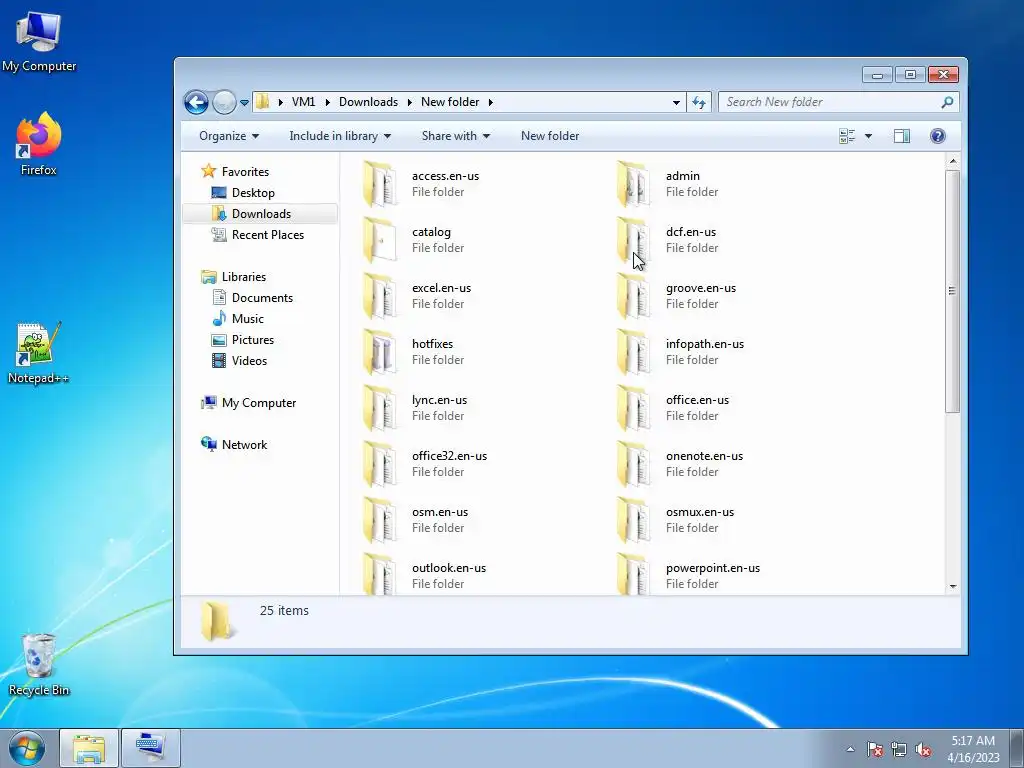Open My Computer desktop icon

pos(39,41)
